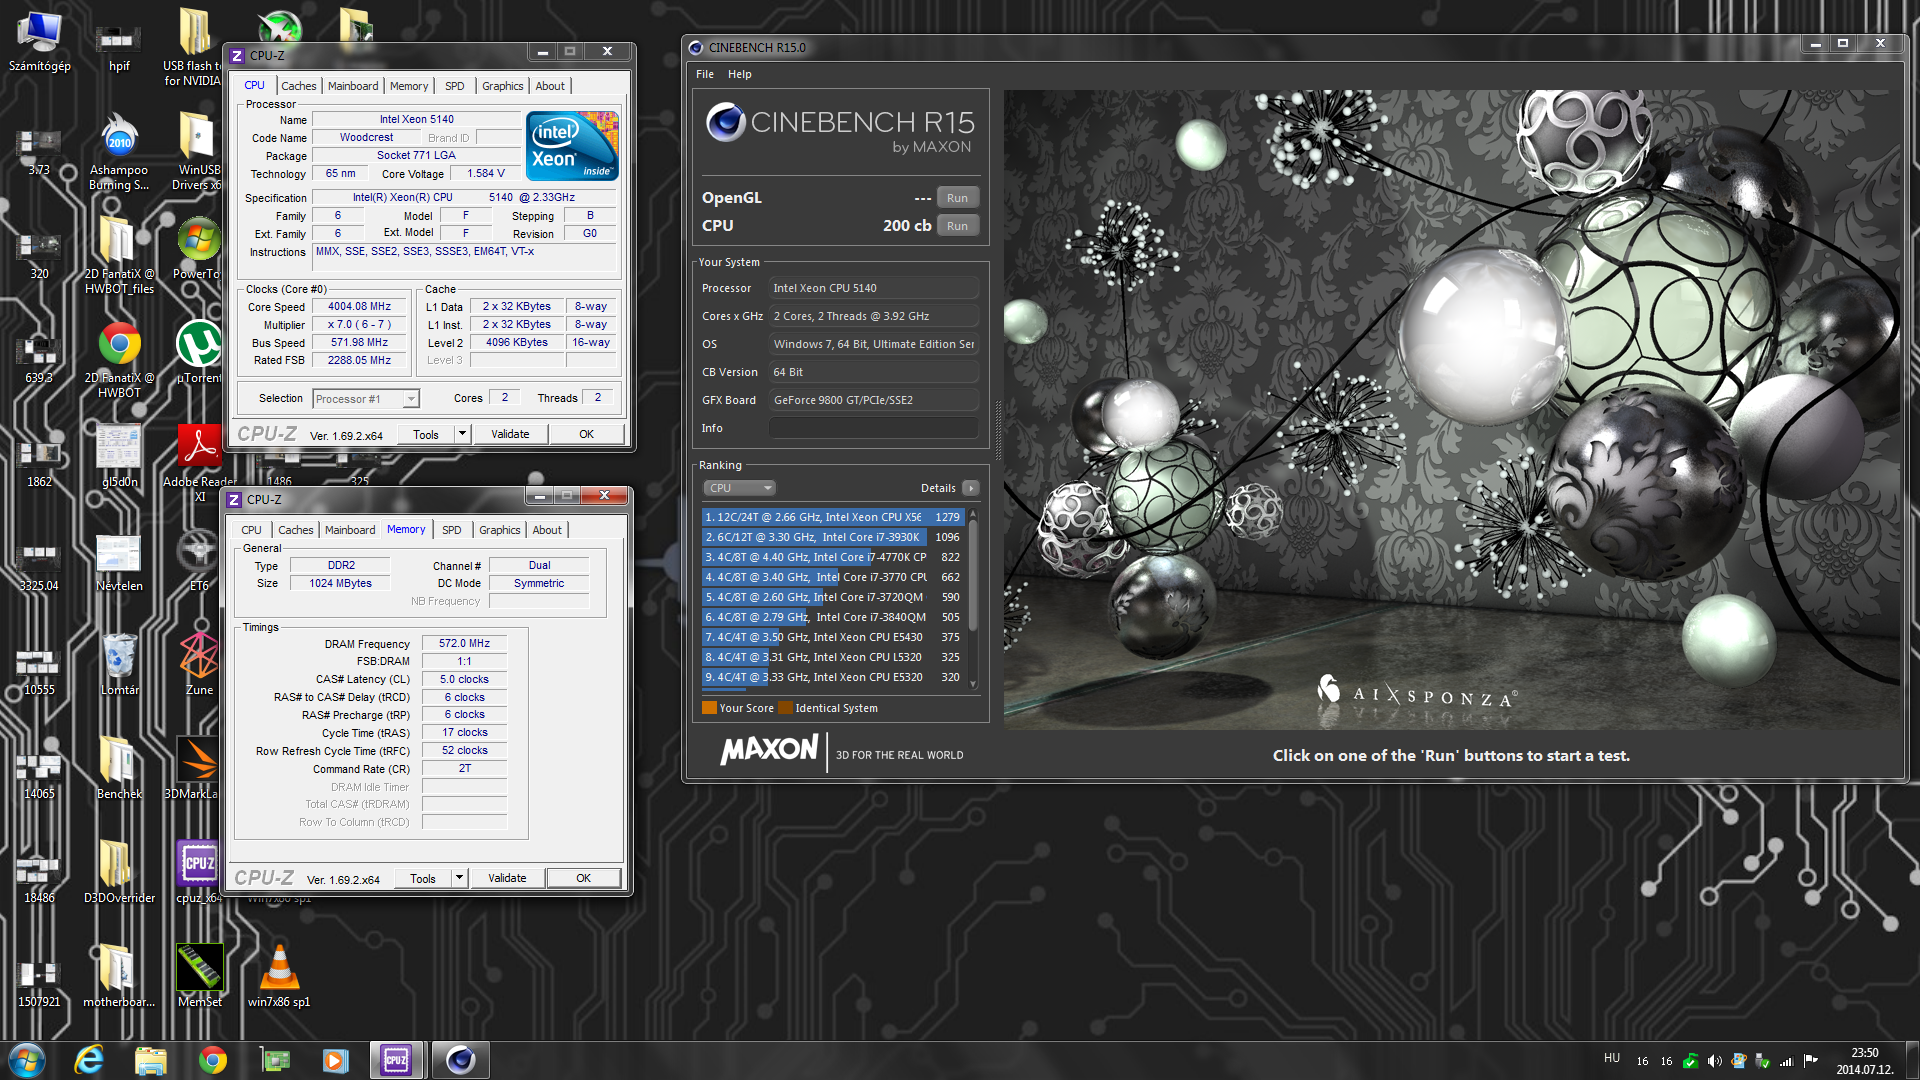1920x1080 pixels.
Task: Open Graphics tab in Memory CPU-Z window
Action: click(499, 530)
